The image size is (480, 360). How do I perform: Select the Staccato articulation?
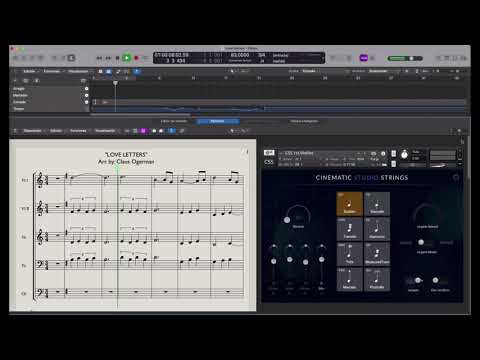pos(377,203)
